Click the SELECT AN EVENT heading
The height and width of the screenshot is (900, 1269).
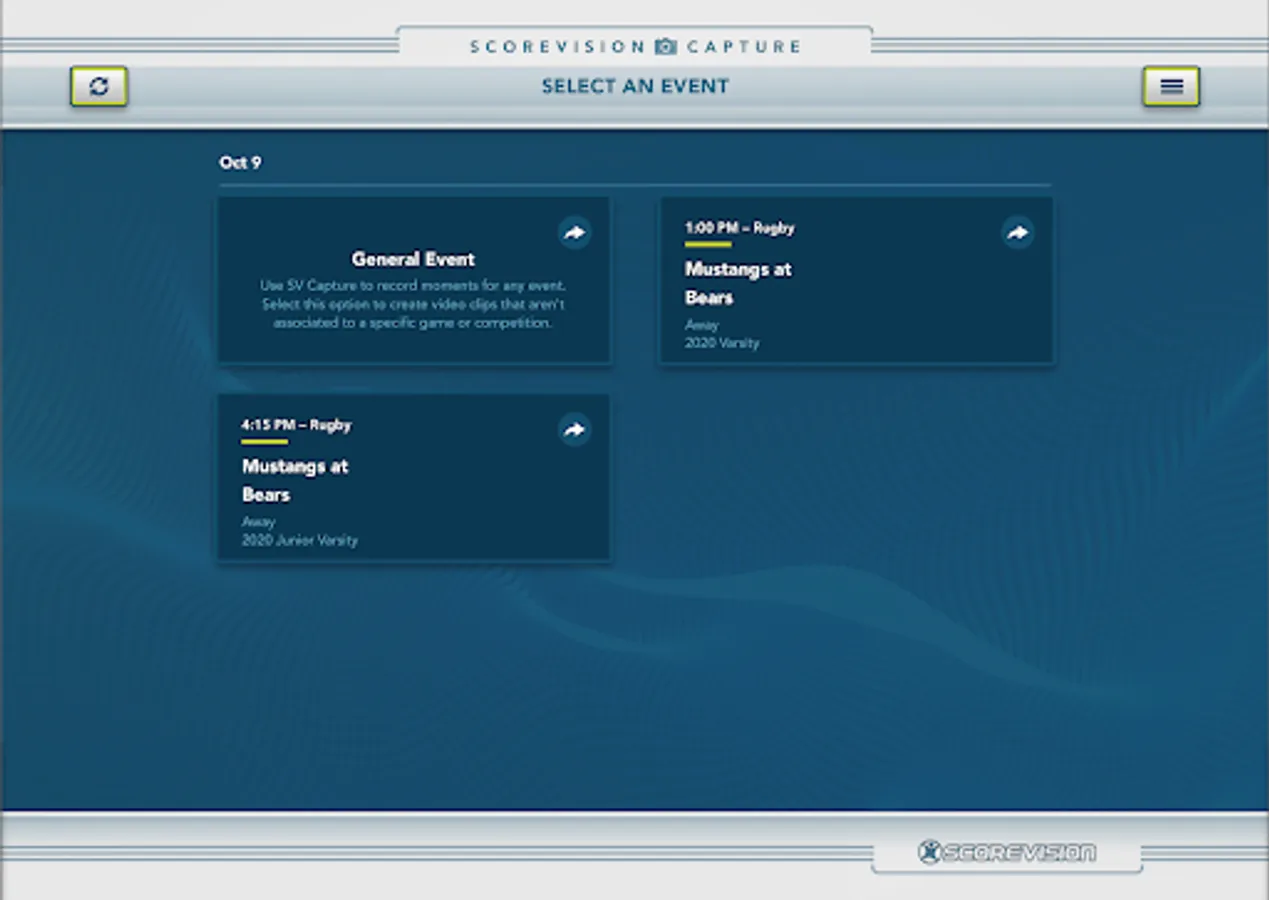(635, 87)
